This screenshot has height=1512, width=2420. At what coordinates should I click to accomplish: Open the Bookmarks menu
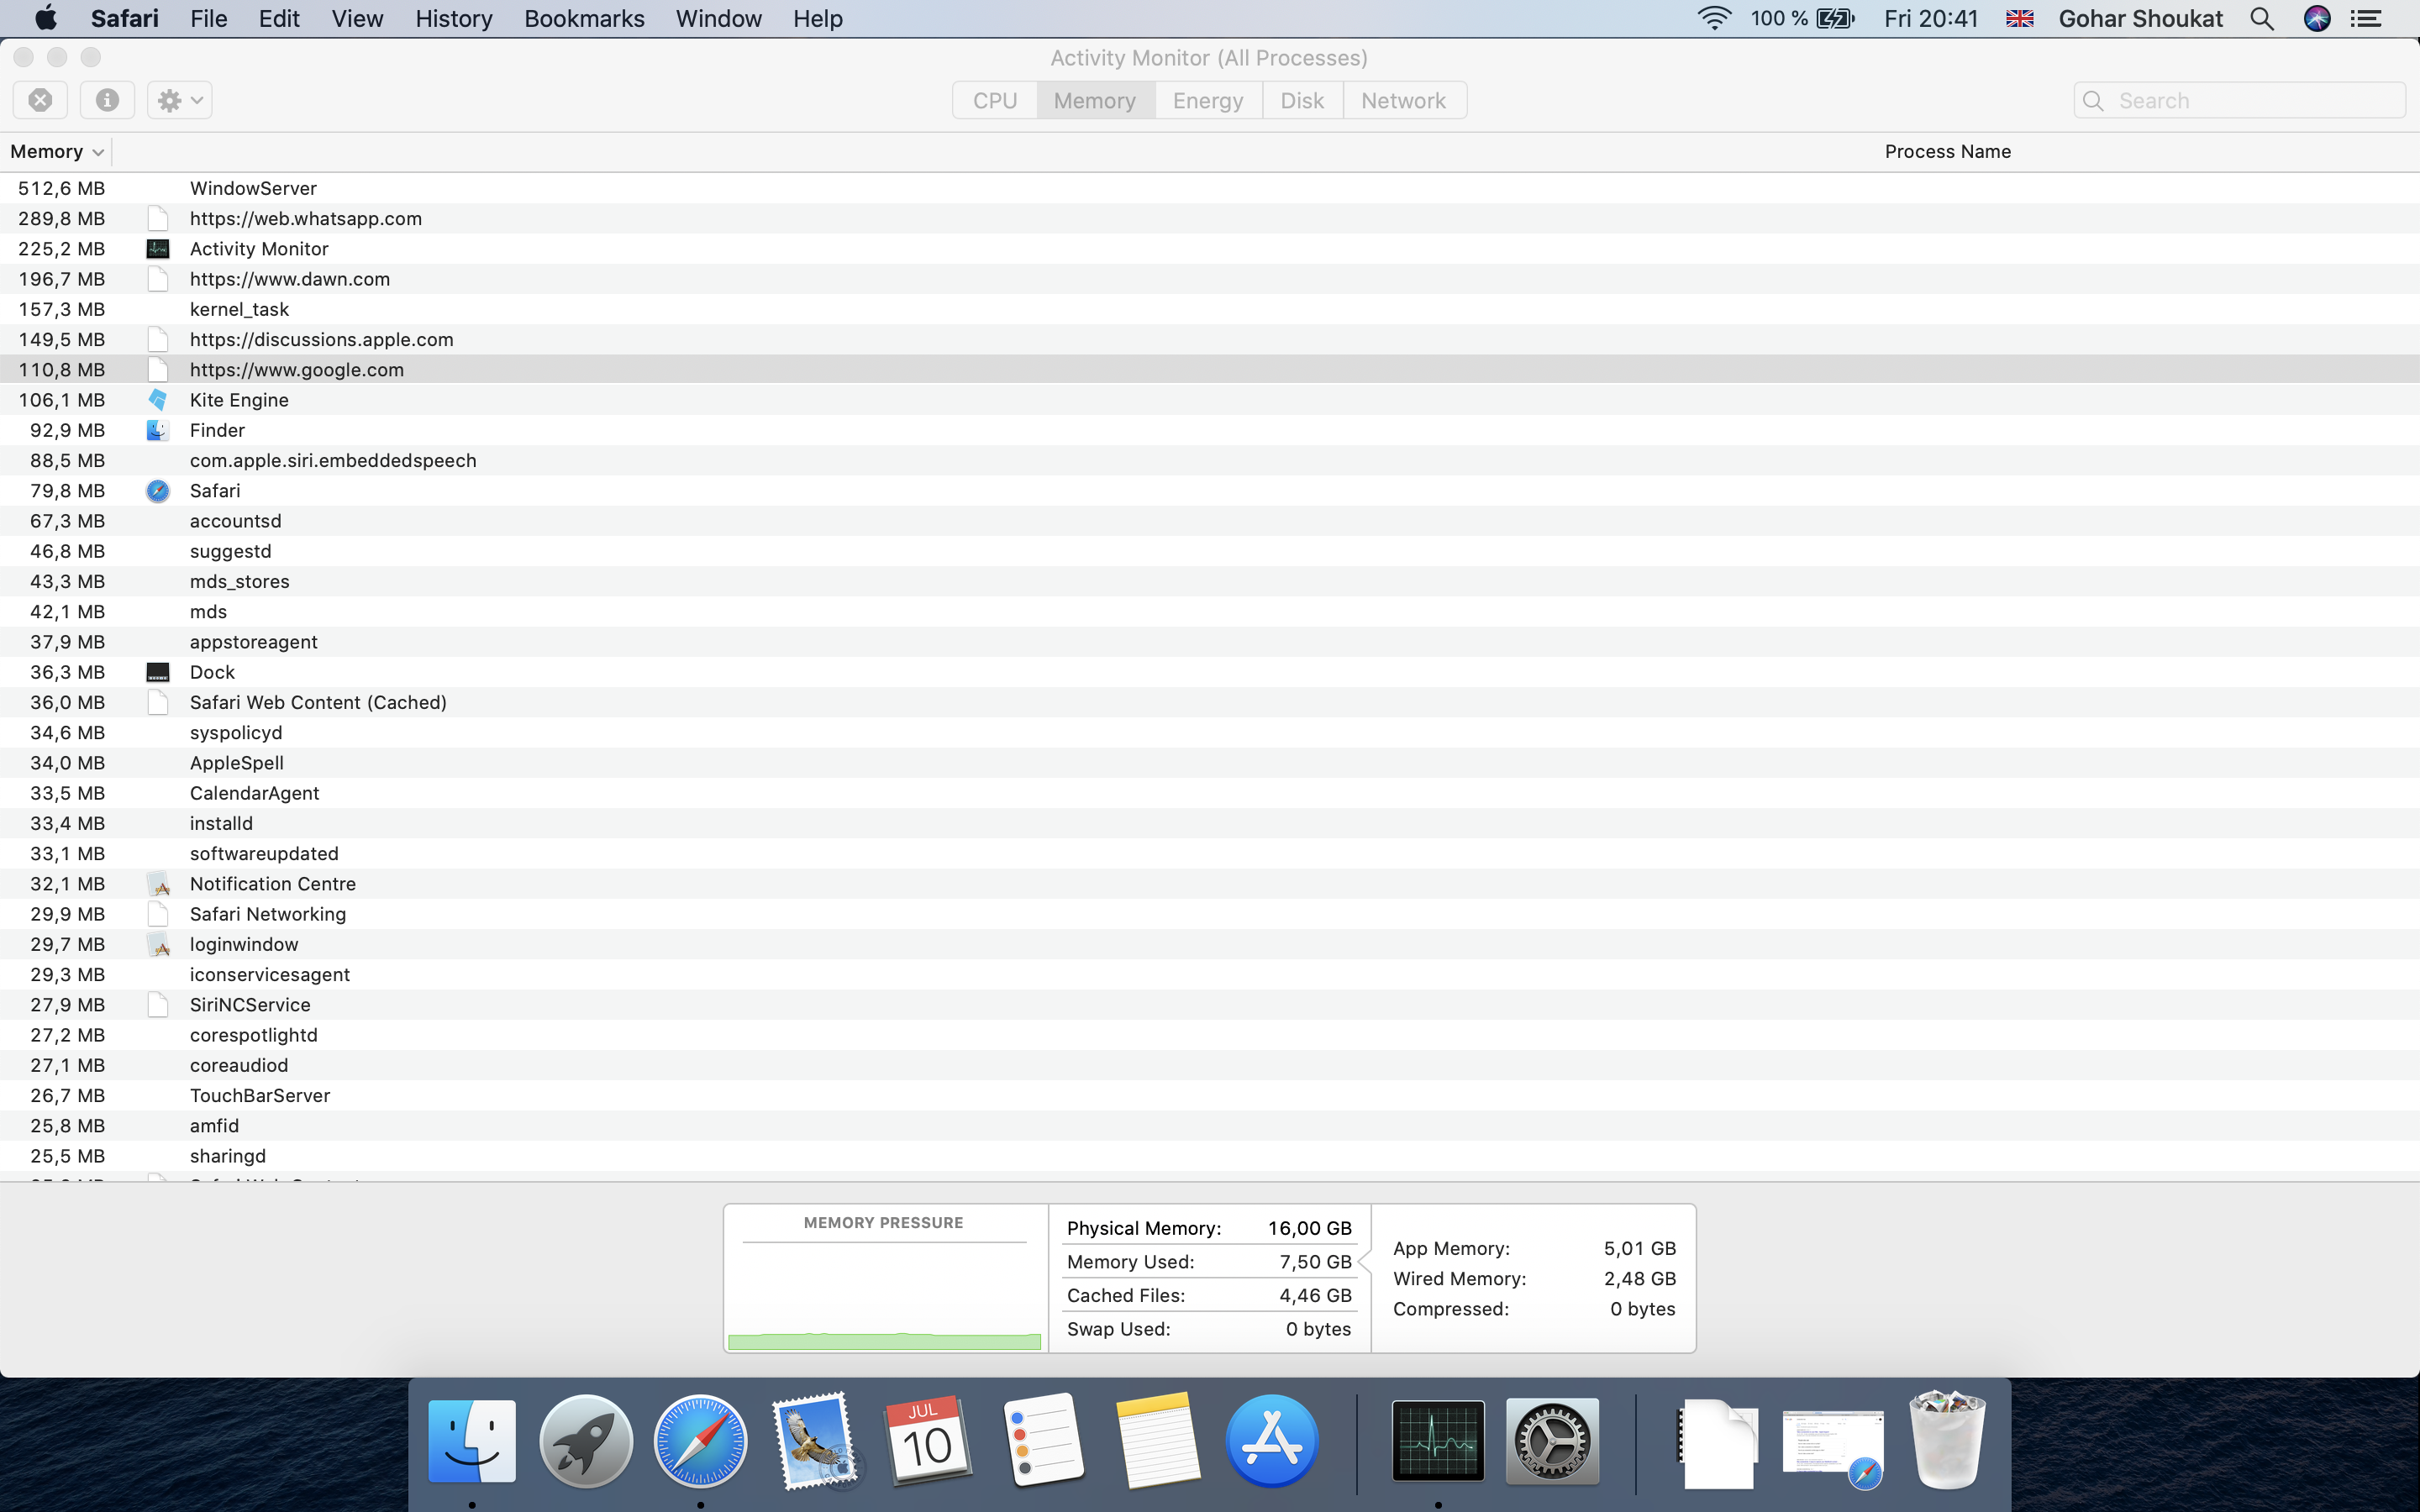[x=584, y=18]
